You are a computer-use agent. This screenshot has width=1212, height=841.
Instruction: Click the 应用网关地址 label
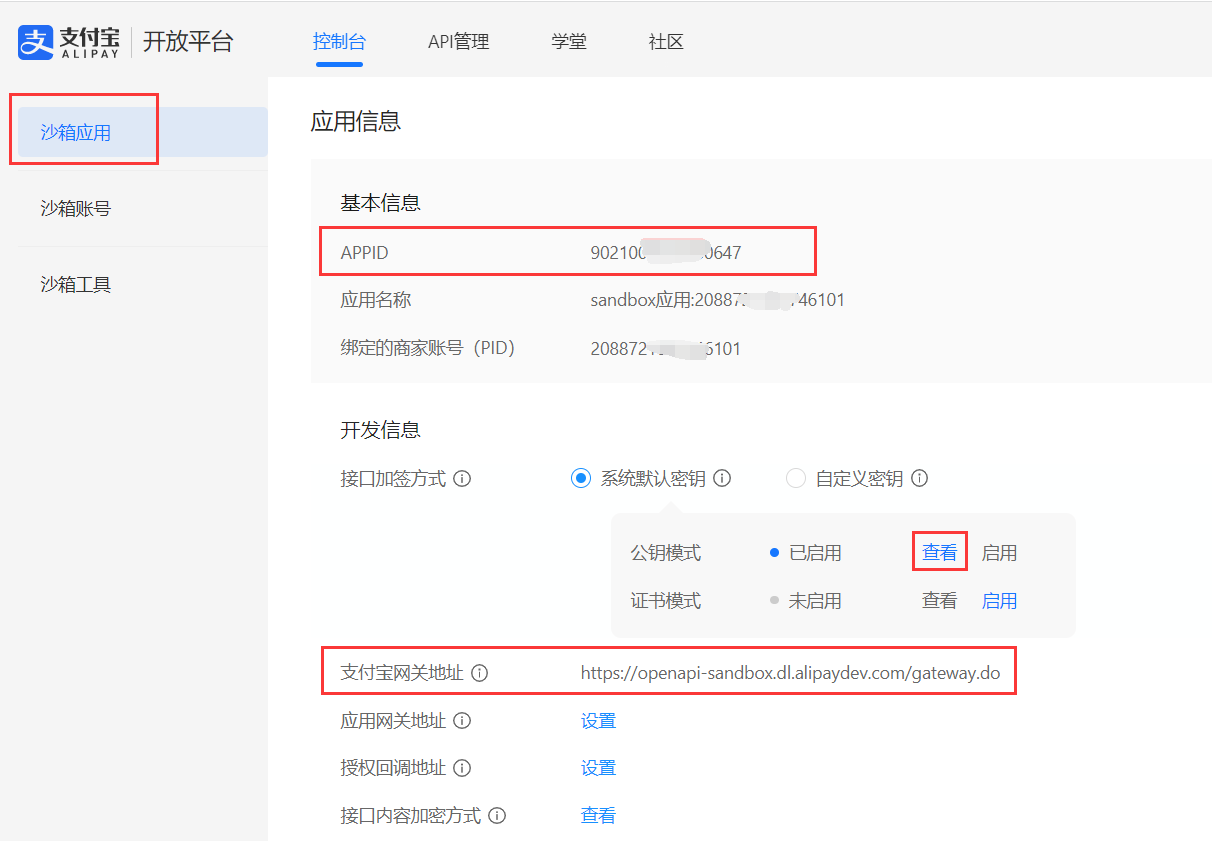pyautogui.click(x=394, y=721)
